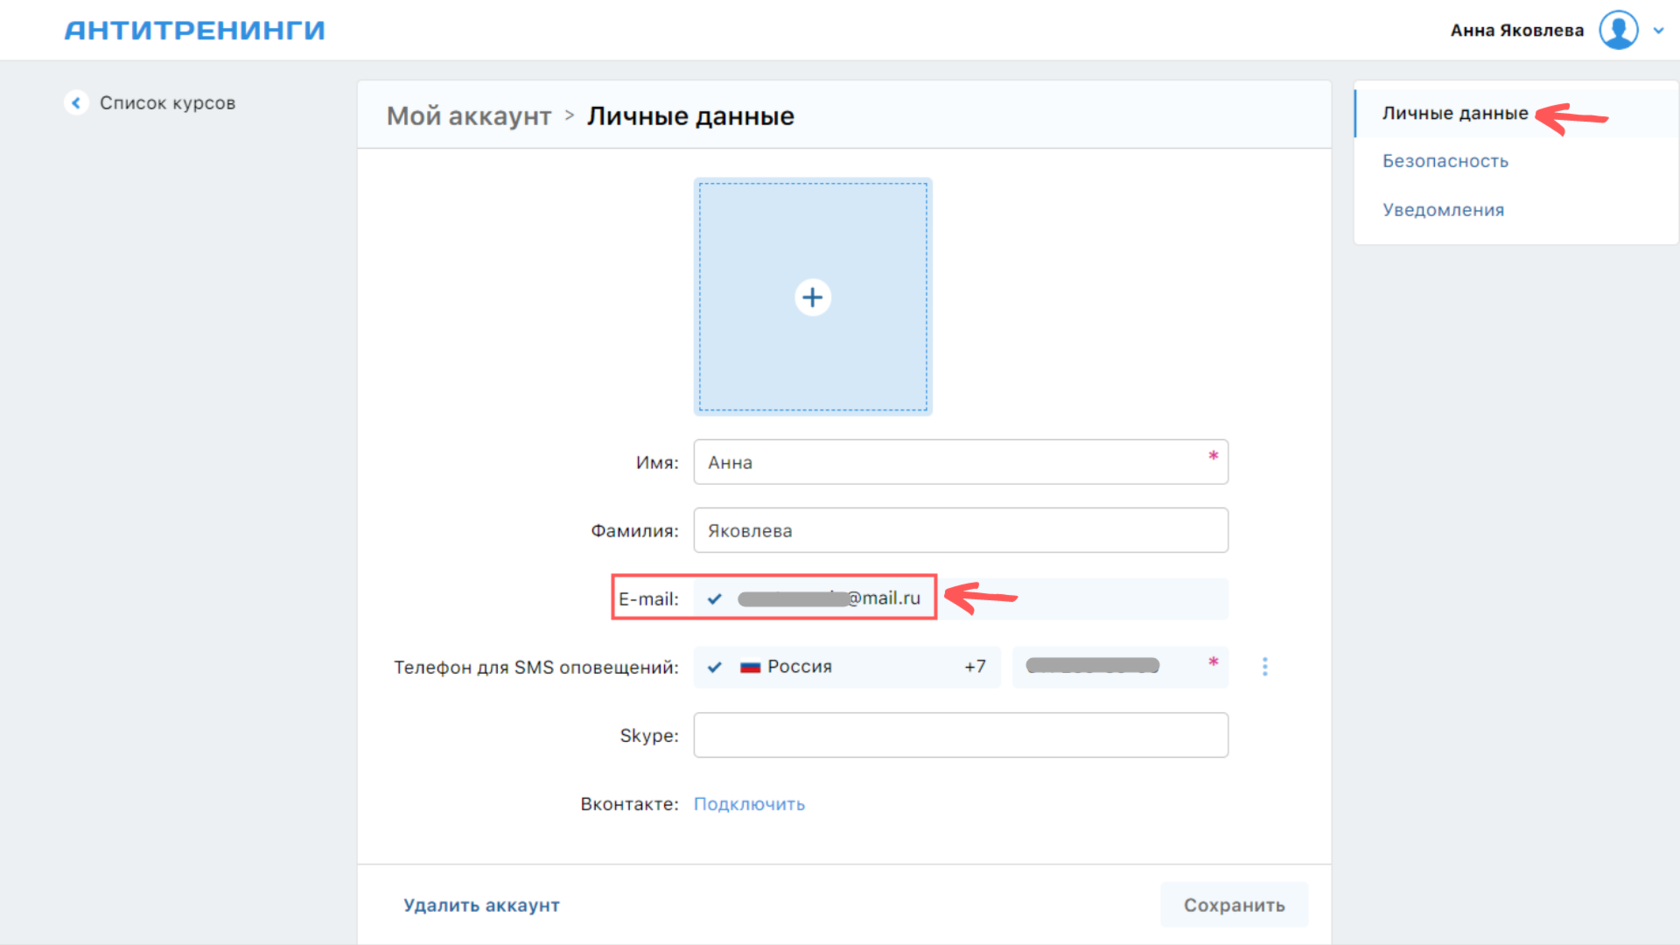Click Подключить to link Вконтакте
1680x945 pixels.
point(749,804)
